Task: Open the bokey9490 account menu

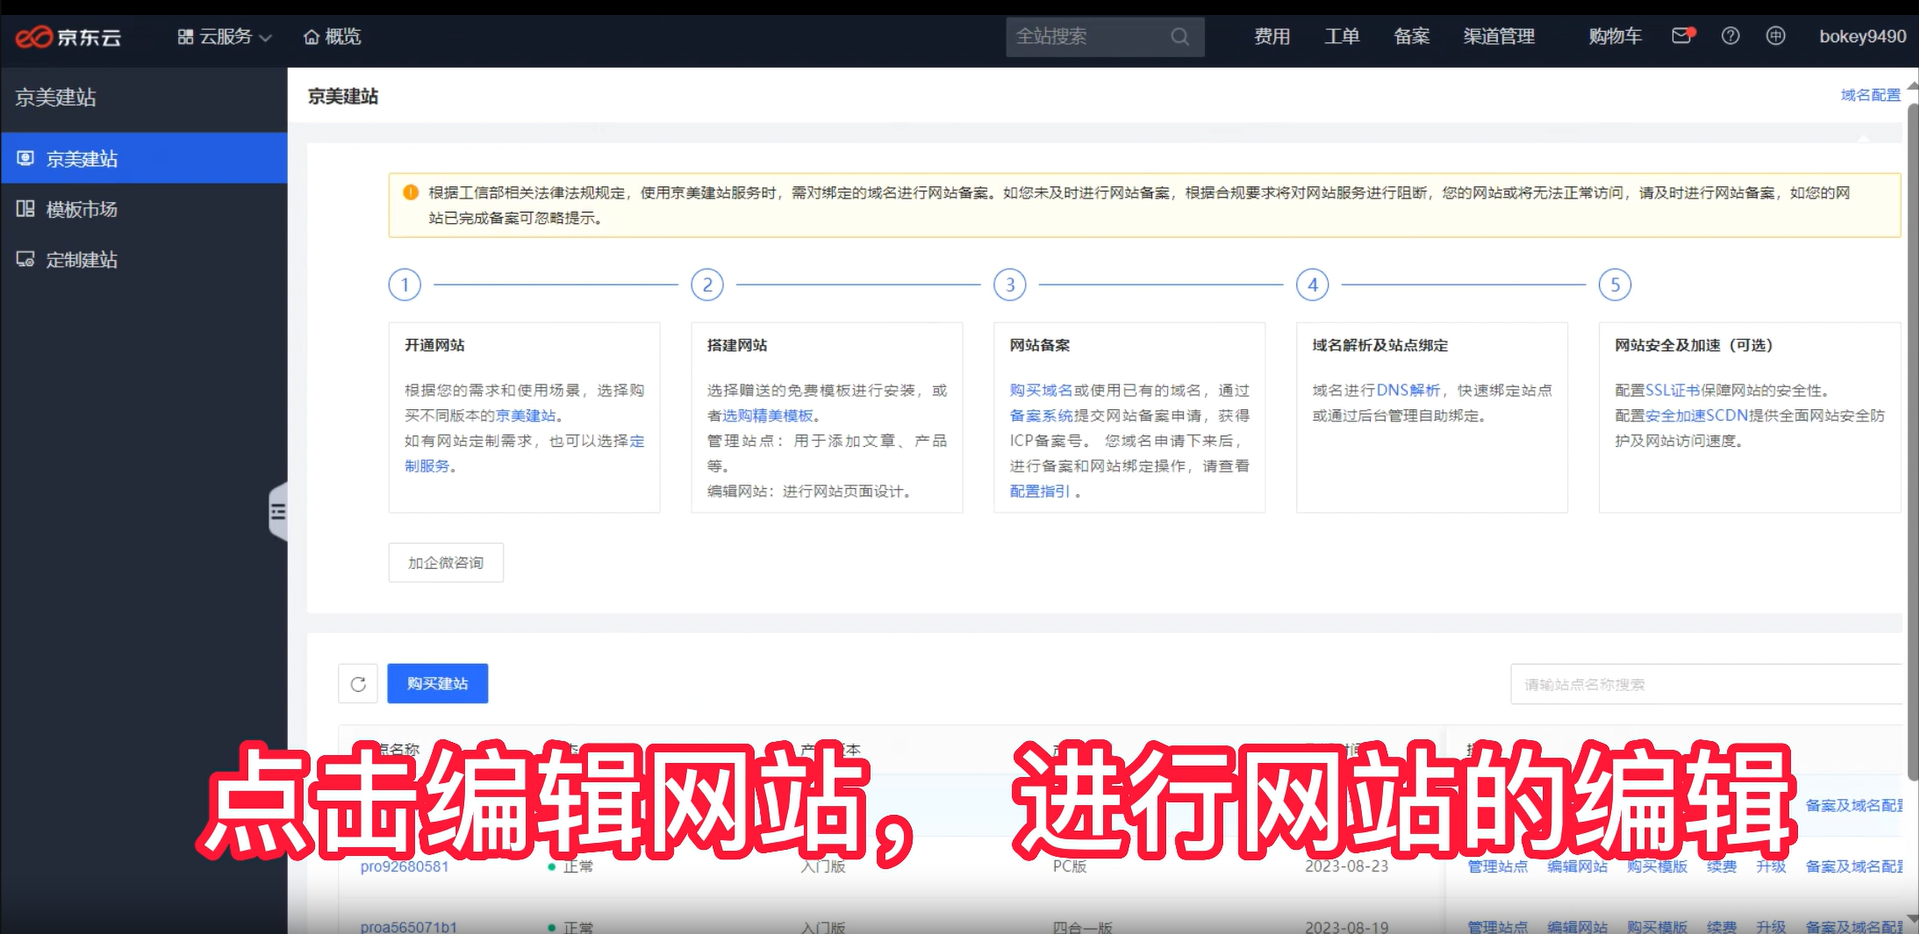Action: pyautogui.click(x=1862, y=37)
